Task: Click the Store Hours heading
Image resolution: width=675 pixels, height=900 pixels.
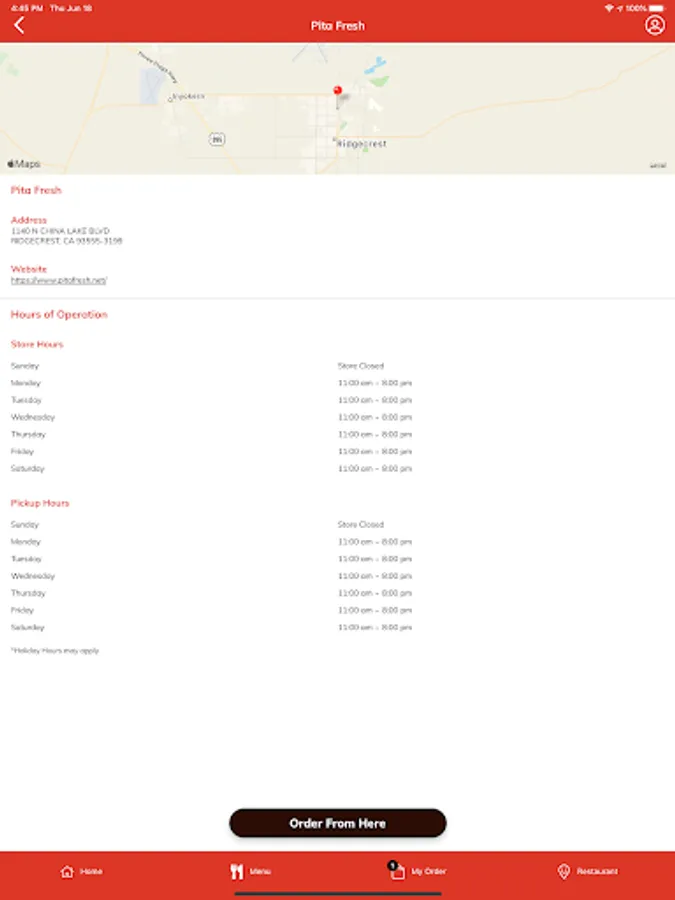Action: [x=37, y=344]
